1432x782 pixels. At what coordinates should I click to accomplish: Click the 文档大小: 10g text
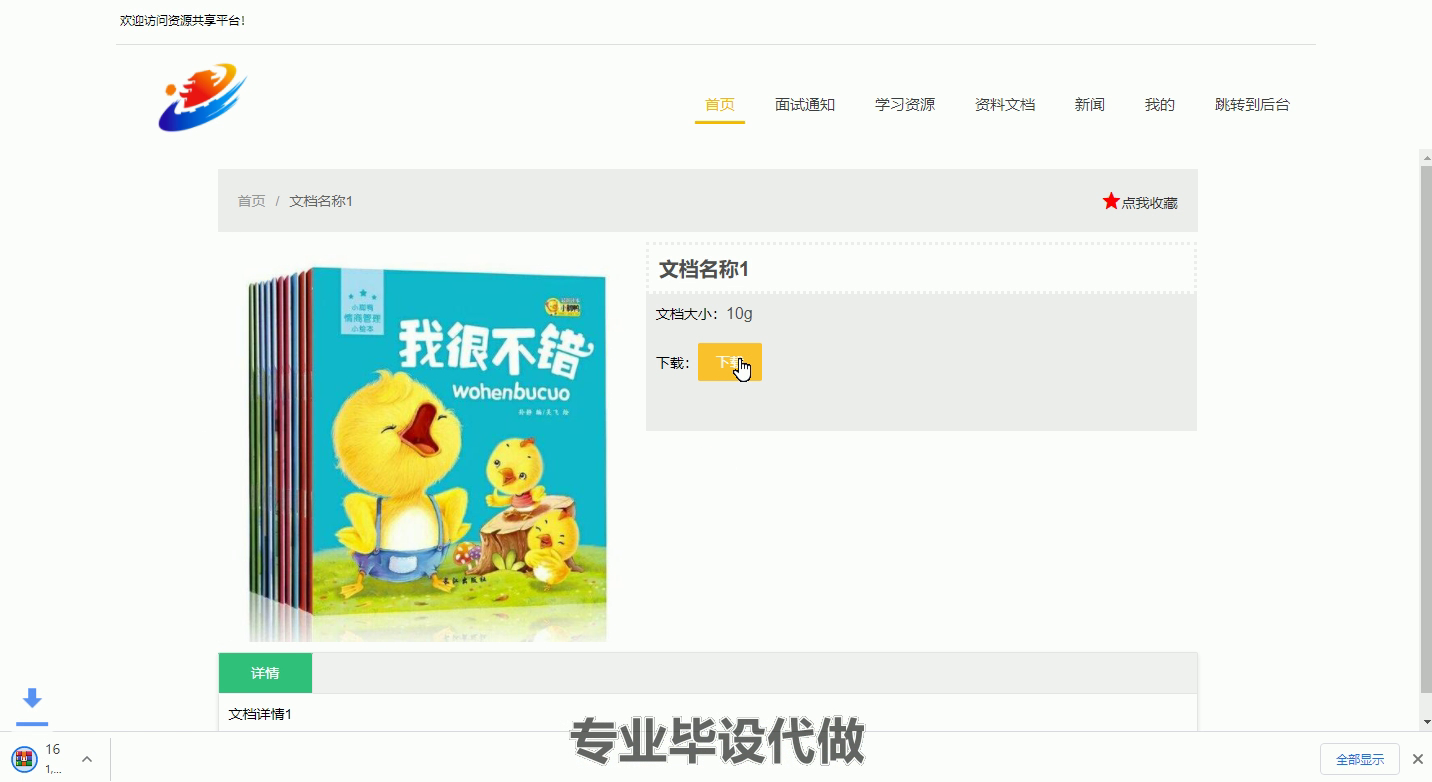pyautogui.click(x=704, y=314)
